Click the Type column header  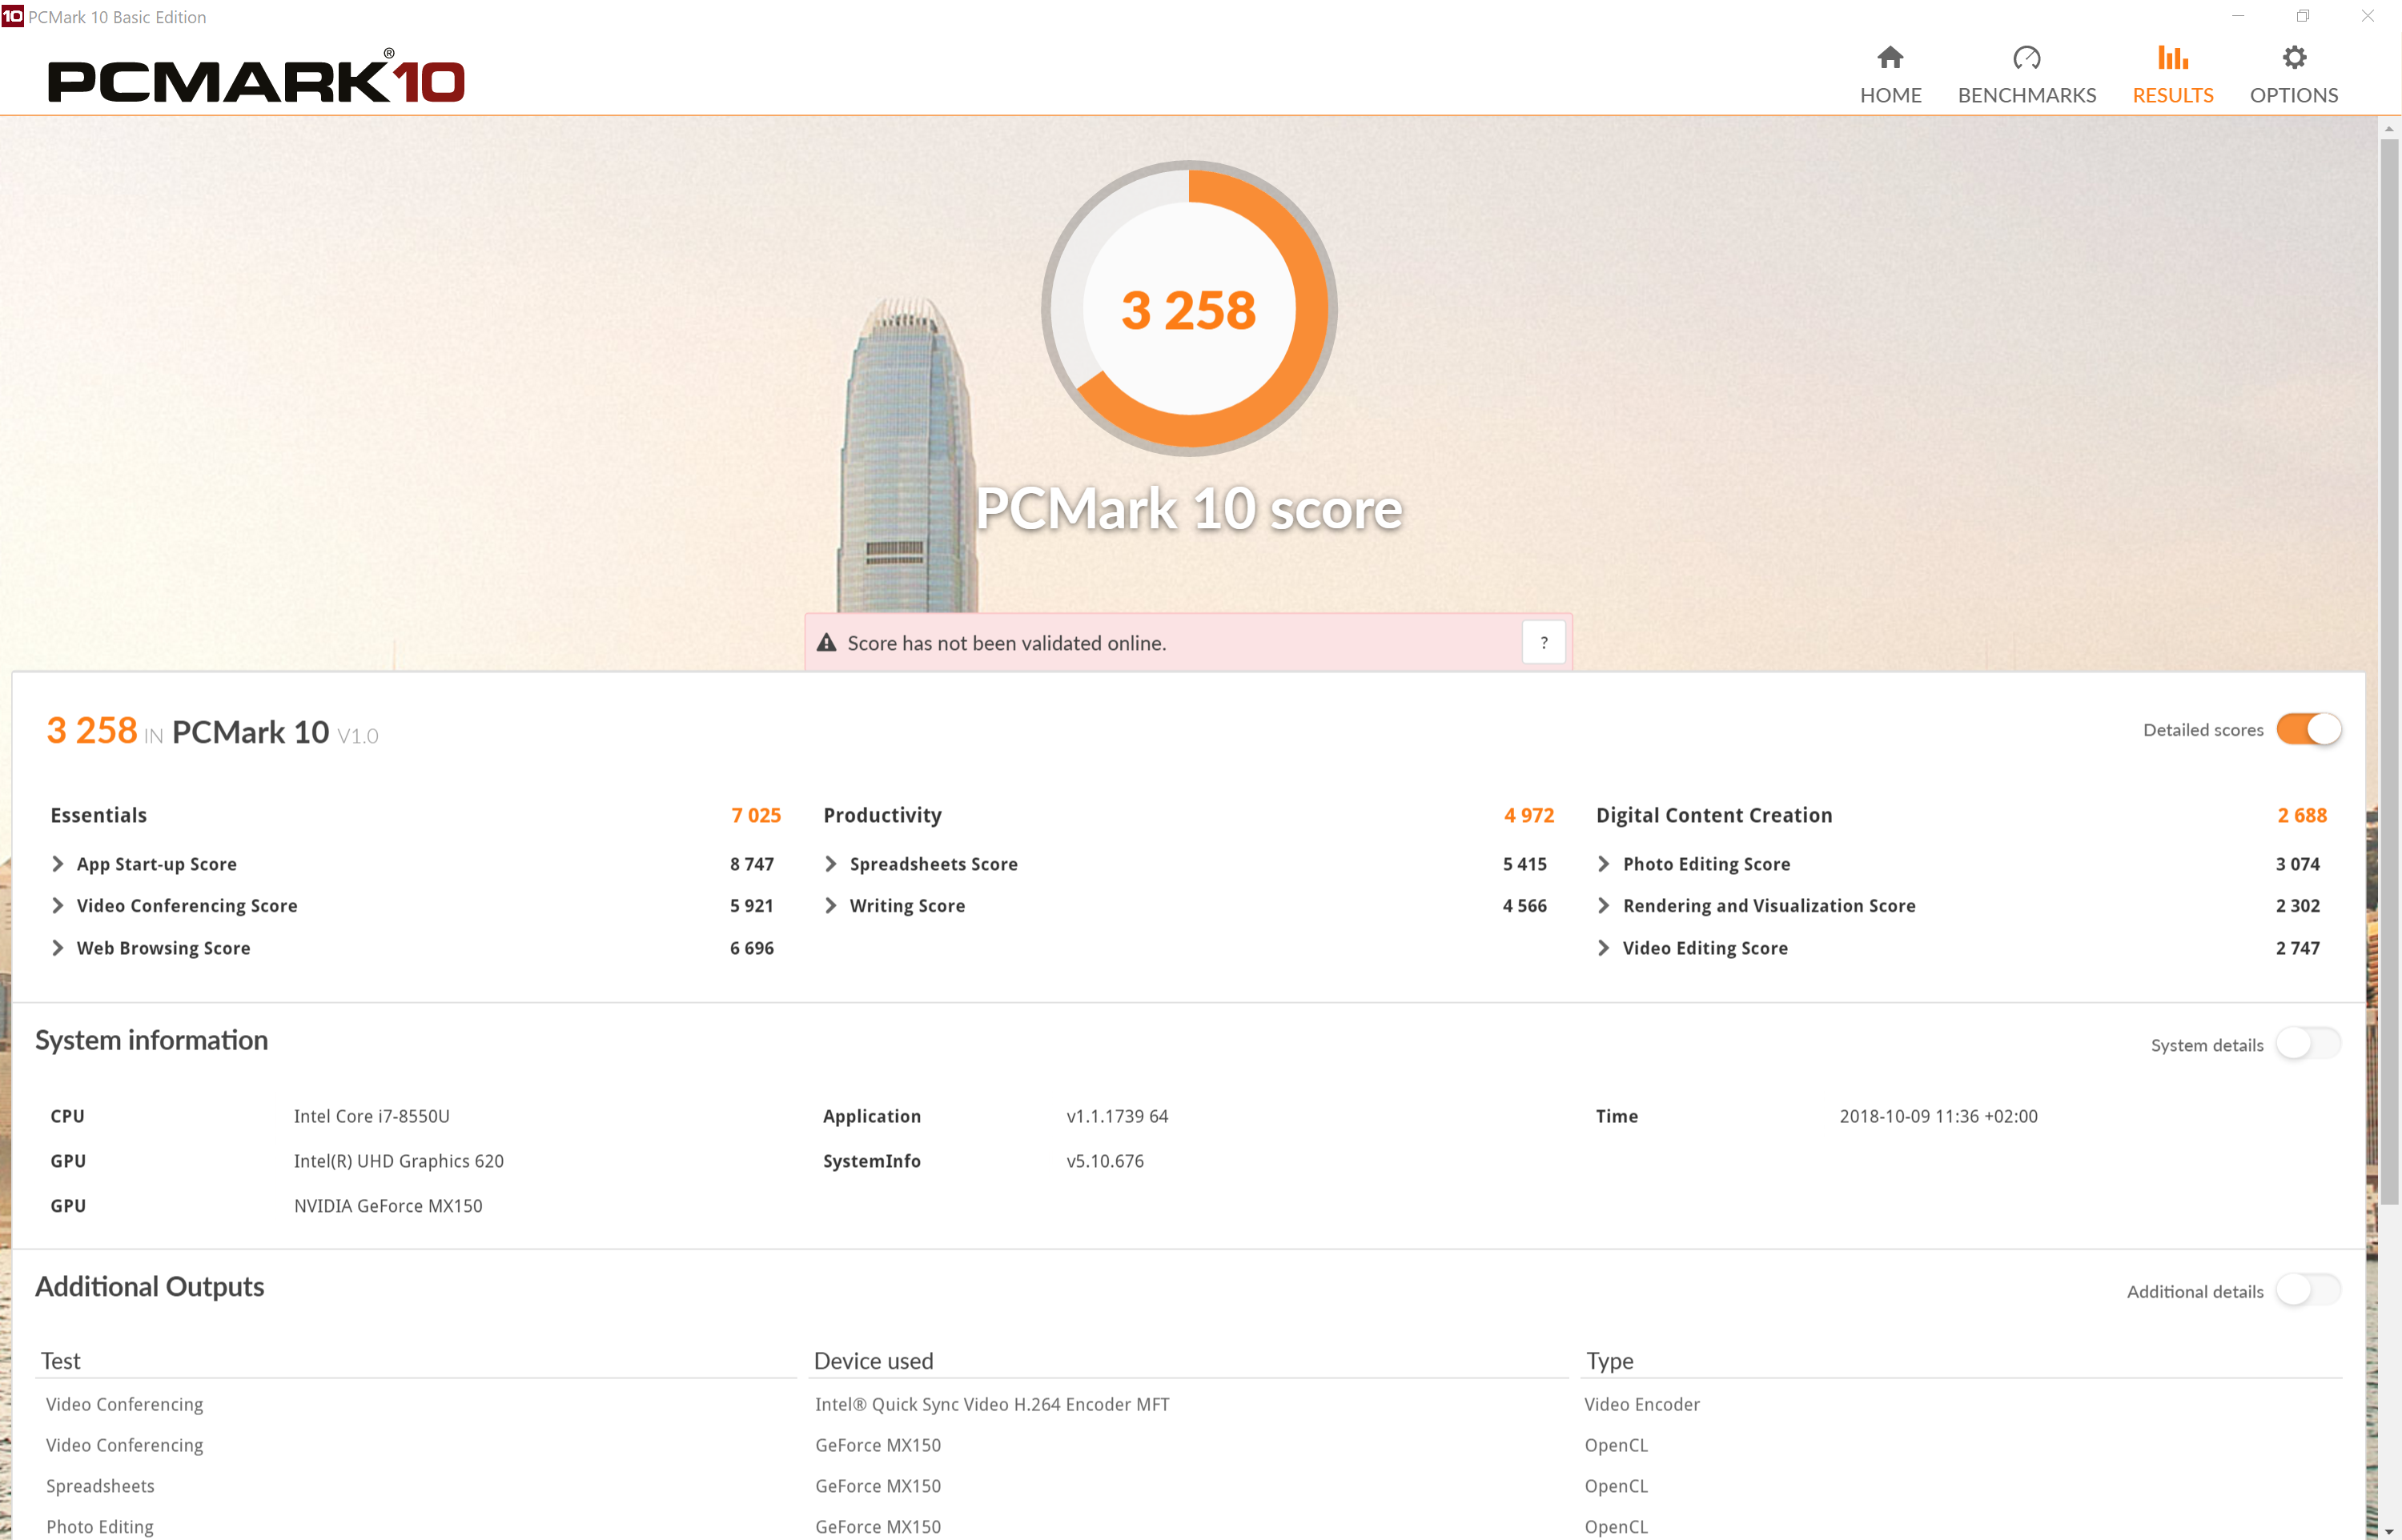[1609, 1361]
